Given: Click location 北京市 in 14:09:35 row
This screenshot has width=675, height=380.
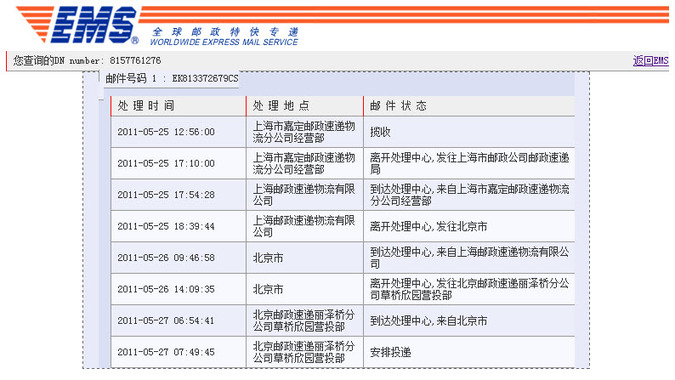Looking at the screenshot, I should pyautogui.click(x=268, y=289).
